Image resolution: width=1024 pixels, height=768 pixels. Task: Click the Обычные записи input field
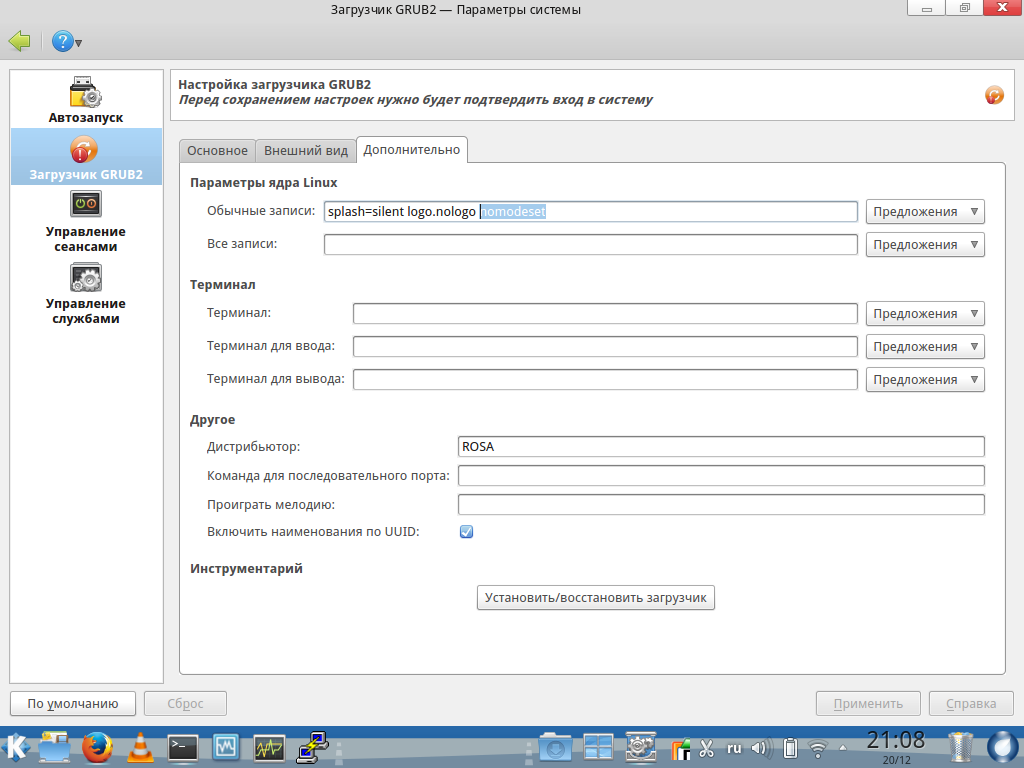[x=590, y=212]
